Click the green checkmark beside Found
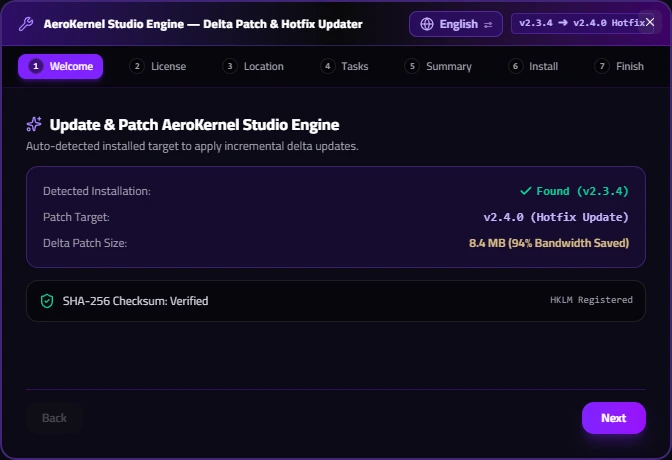672x460 pixels. [526, 191]
